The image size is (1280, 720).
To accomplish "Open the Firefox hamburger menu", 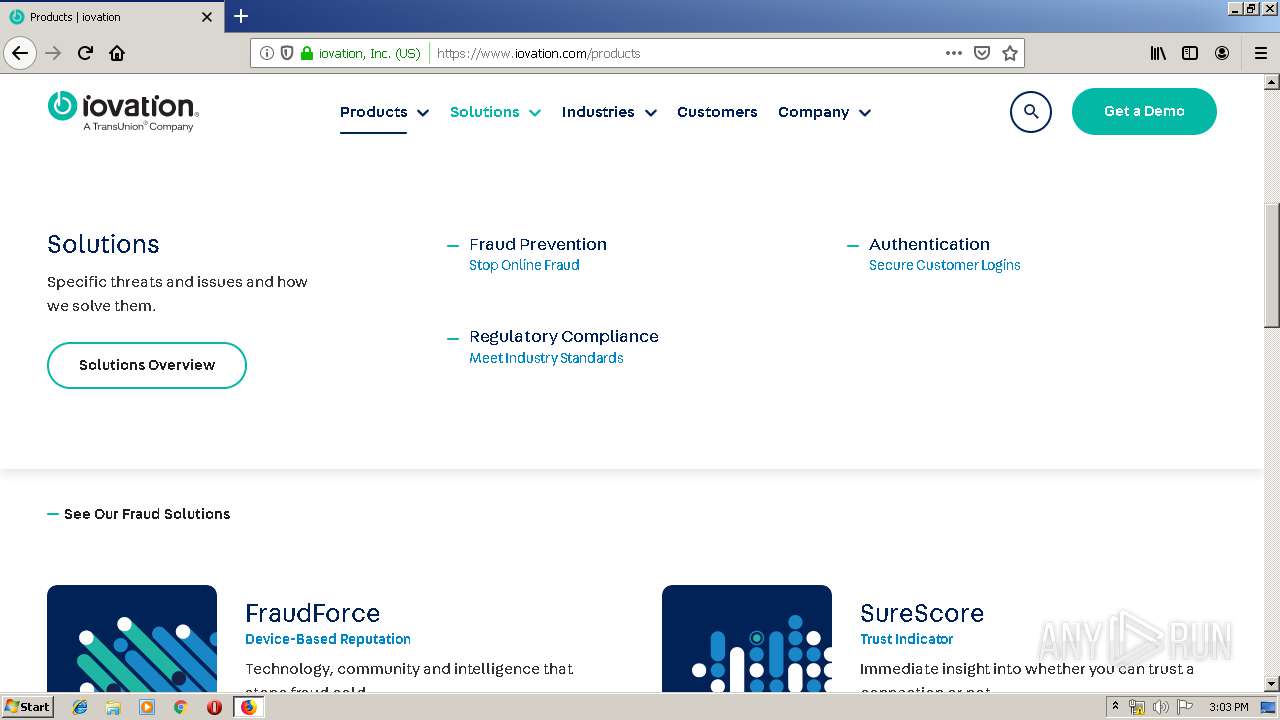I will point(1260,53).
